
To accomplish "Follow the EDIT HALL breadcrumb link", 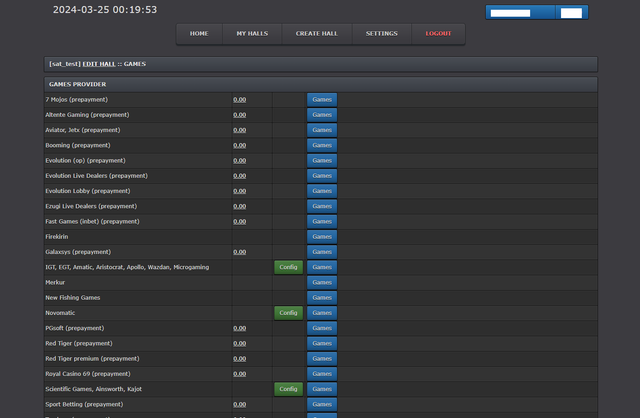I will tap(99, 64).
